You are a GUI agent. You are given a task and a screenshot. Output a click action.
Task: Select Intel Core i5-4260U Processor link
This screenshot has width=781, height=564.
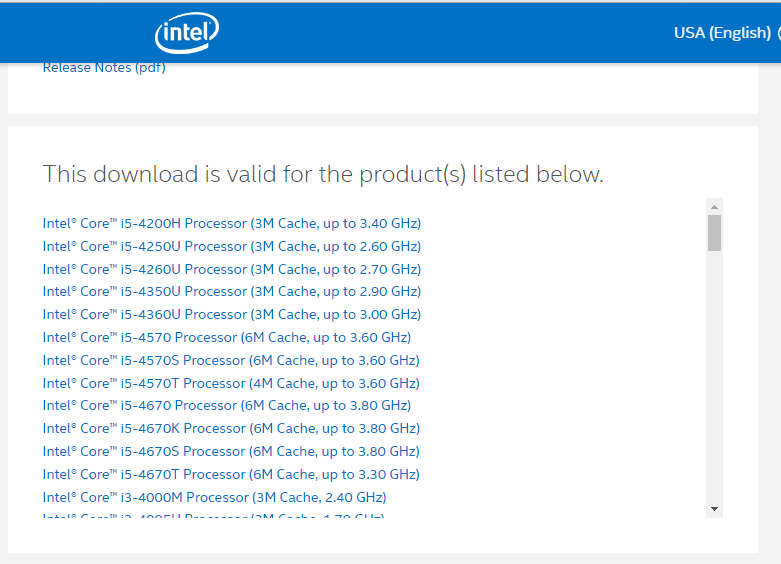pos(231,269)
